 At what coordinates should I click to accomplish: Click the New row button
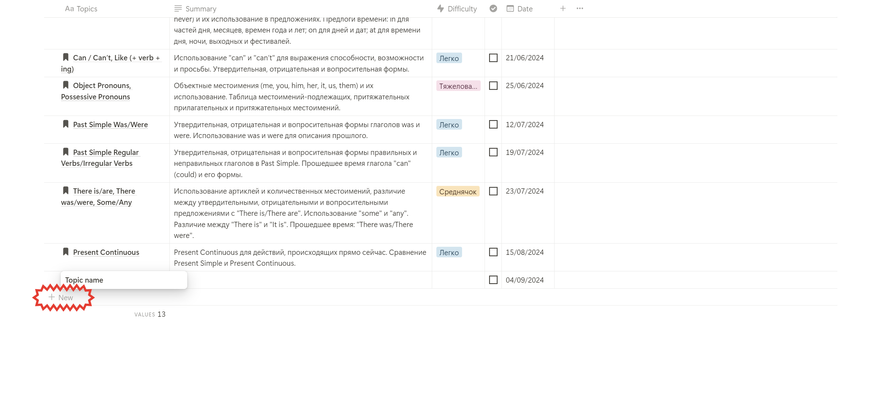pos(61,298)
